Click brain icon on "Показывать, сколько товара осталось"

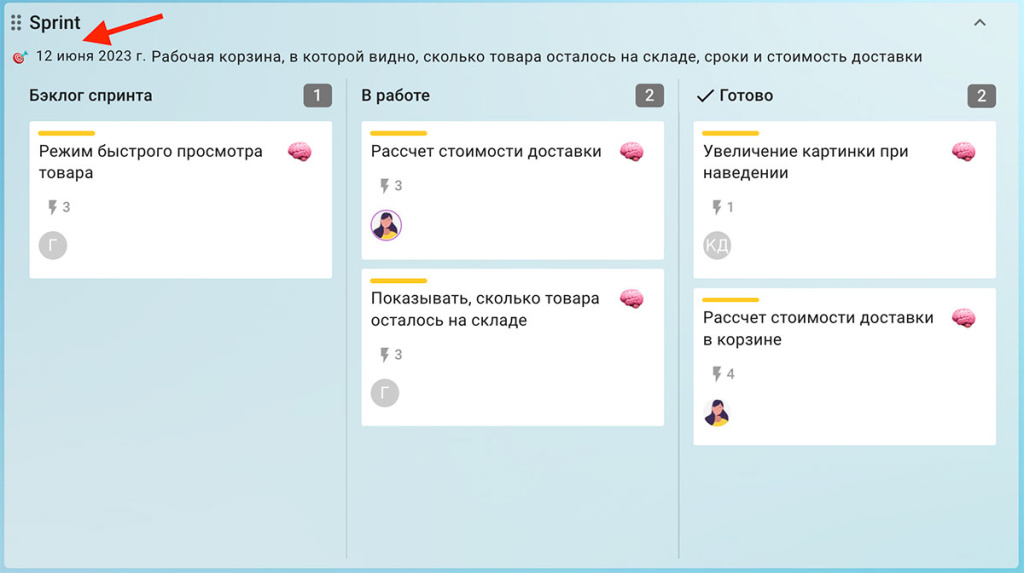click(631, 298)
